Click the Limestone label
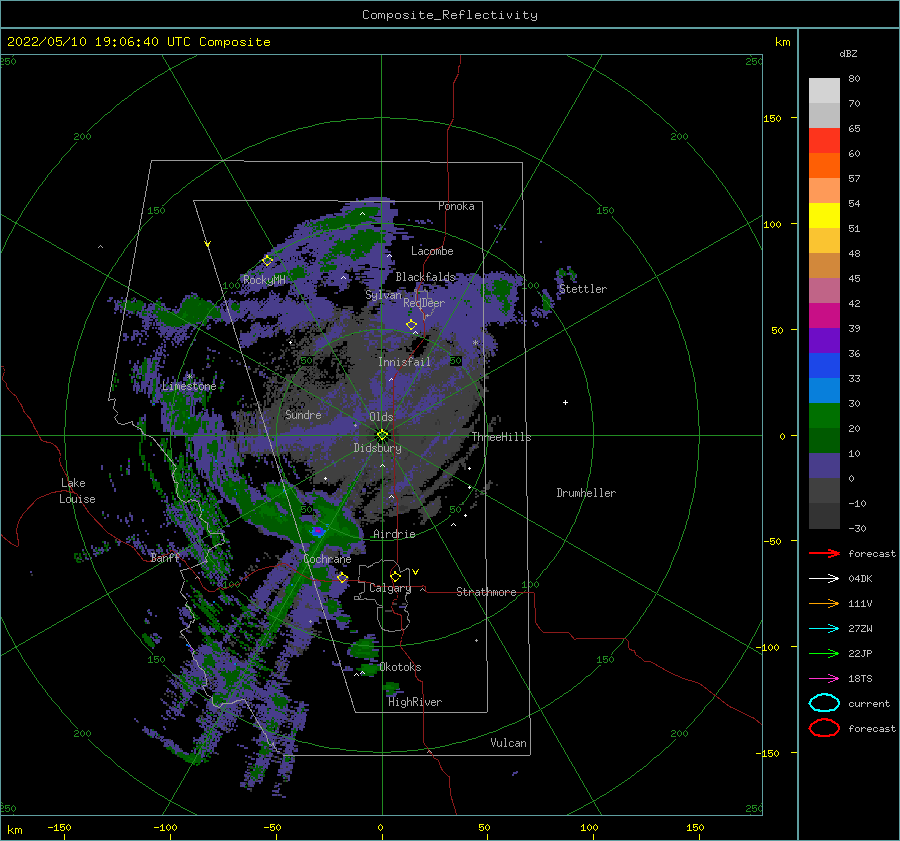Viewport: 900px width, 841px height. pyautogui.click(x=189, y=386)
